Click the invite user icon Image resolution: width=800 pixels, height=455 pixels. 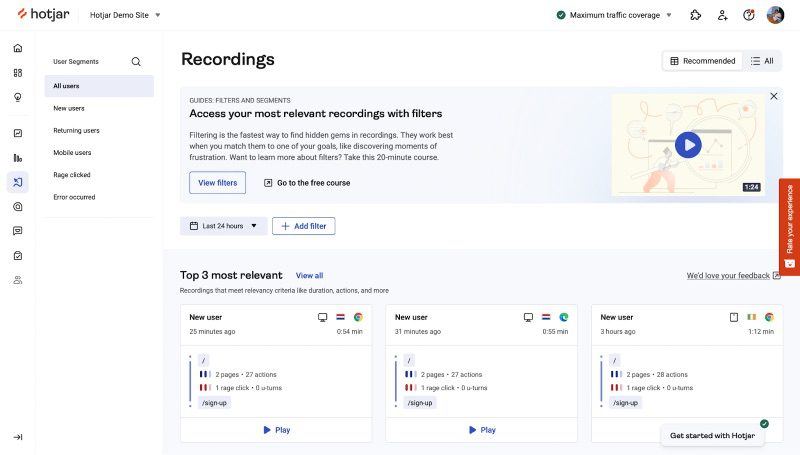point(722,15)
